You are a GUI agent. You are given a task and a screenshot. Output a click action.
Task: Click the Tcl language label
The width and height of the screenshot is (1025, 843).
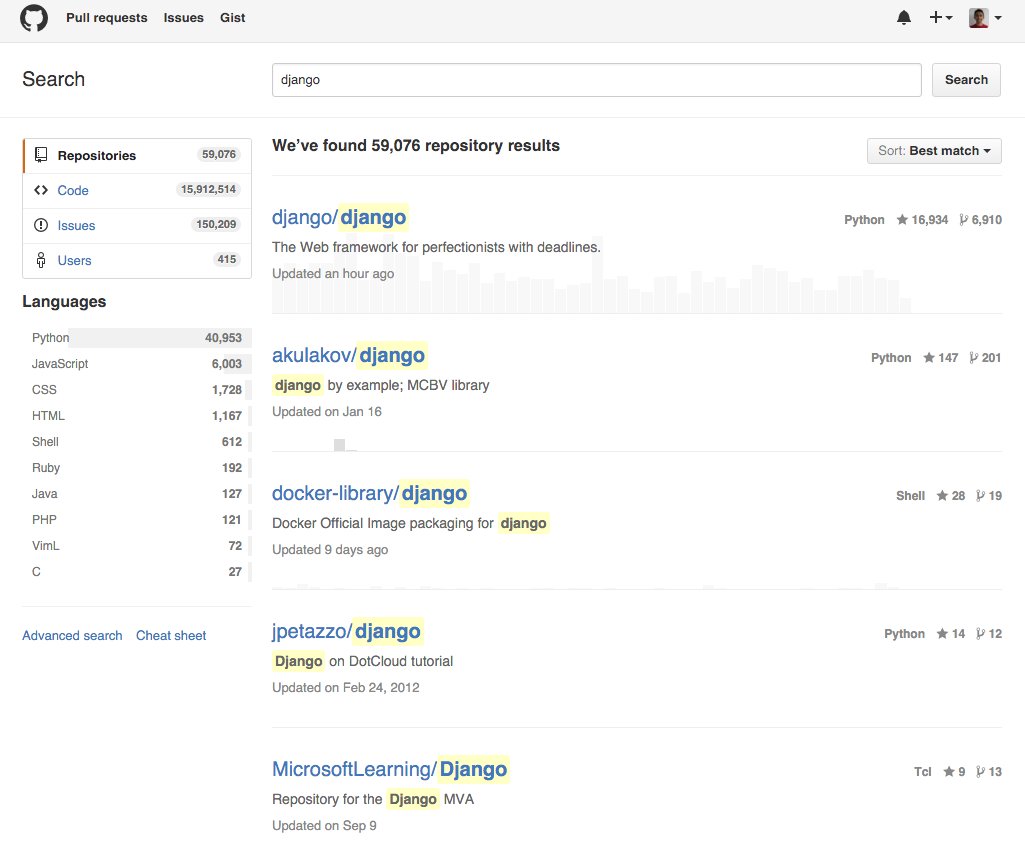[922, 772]
